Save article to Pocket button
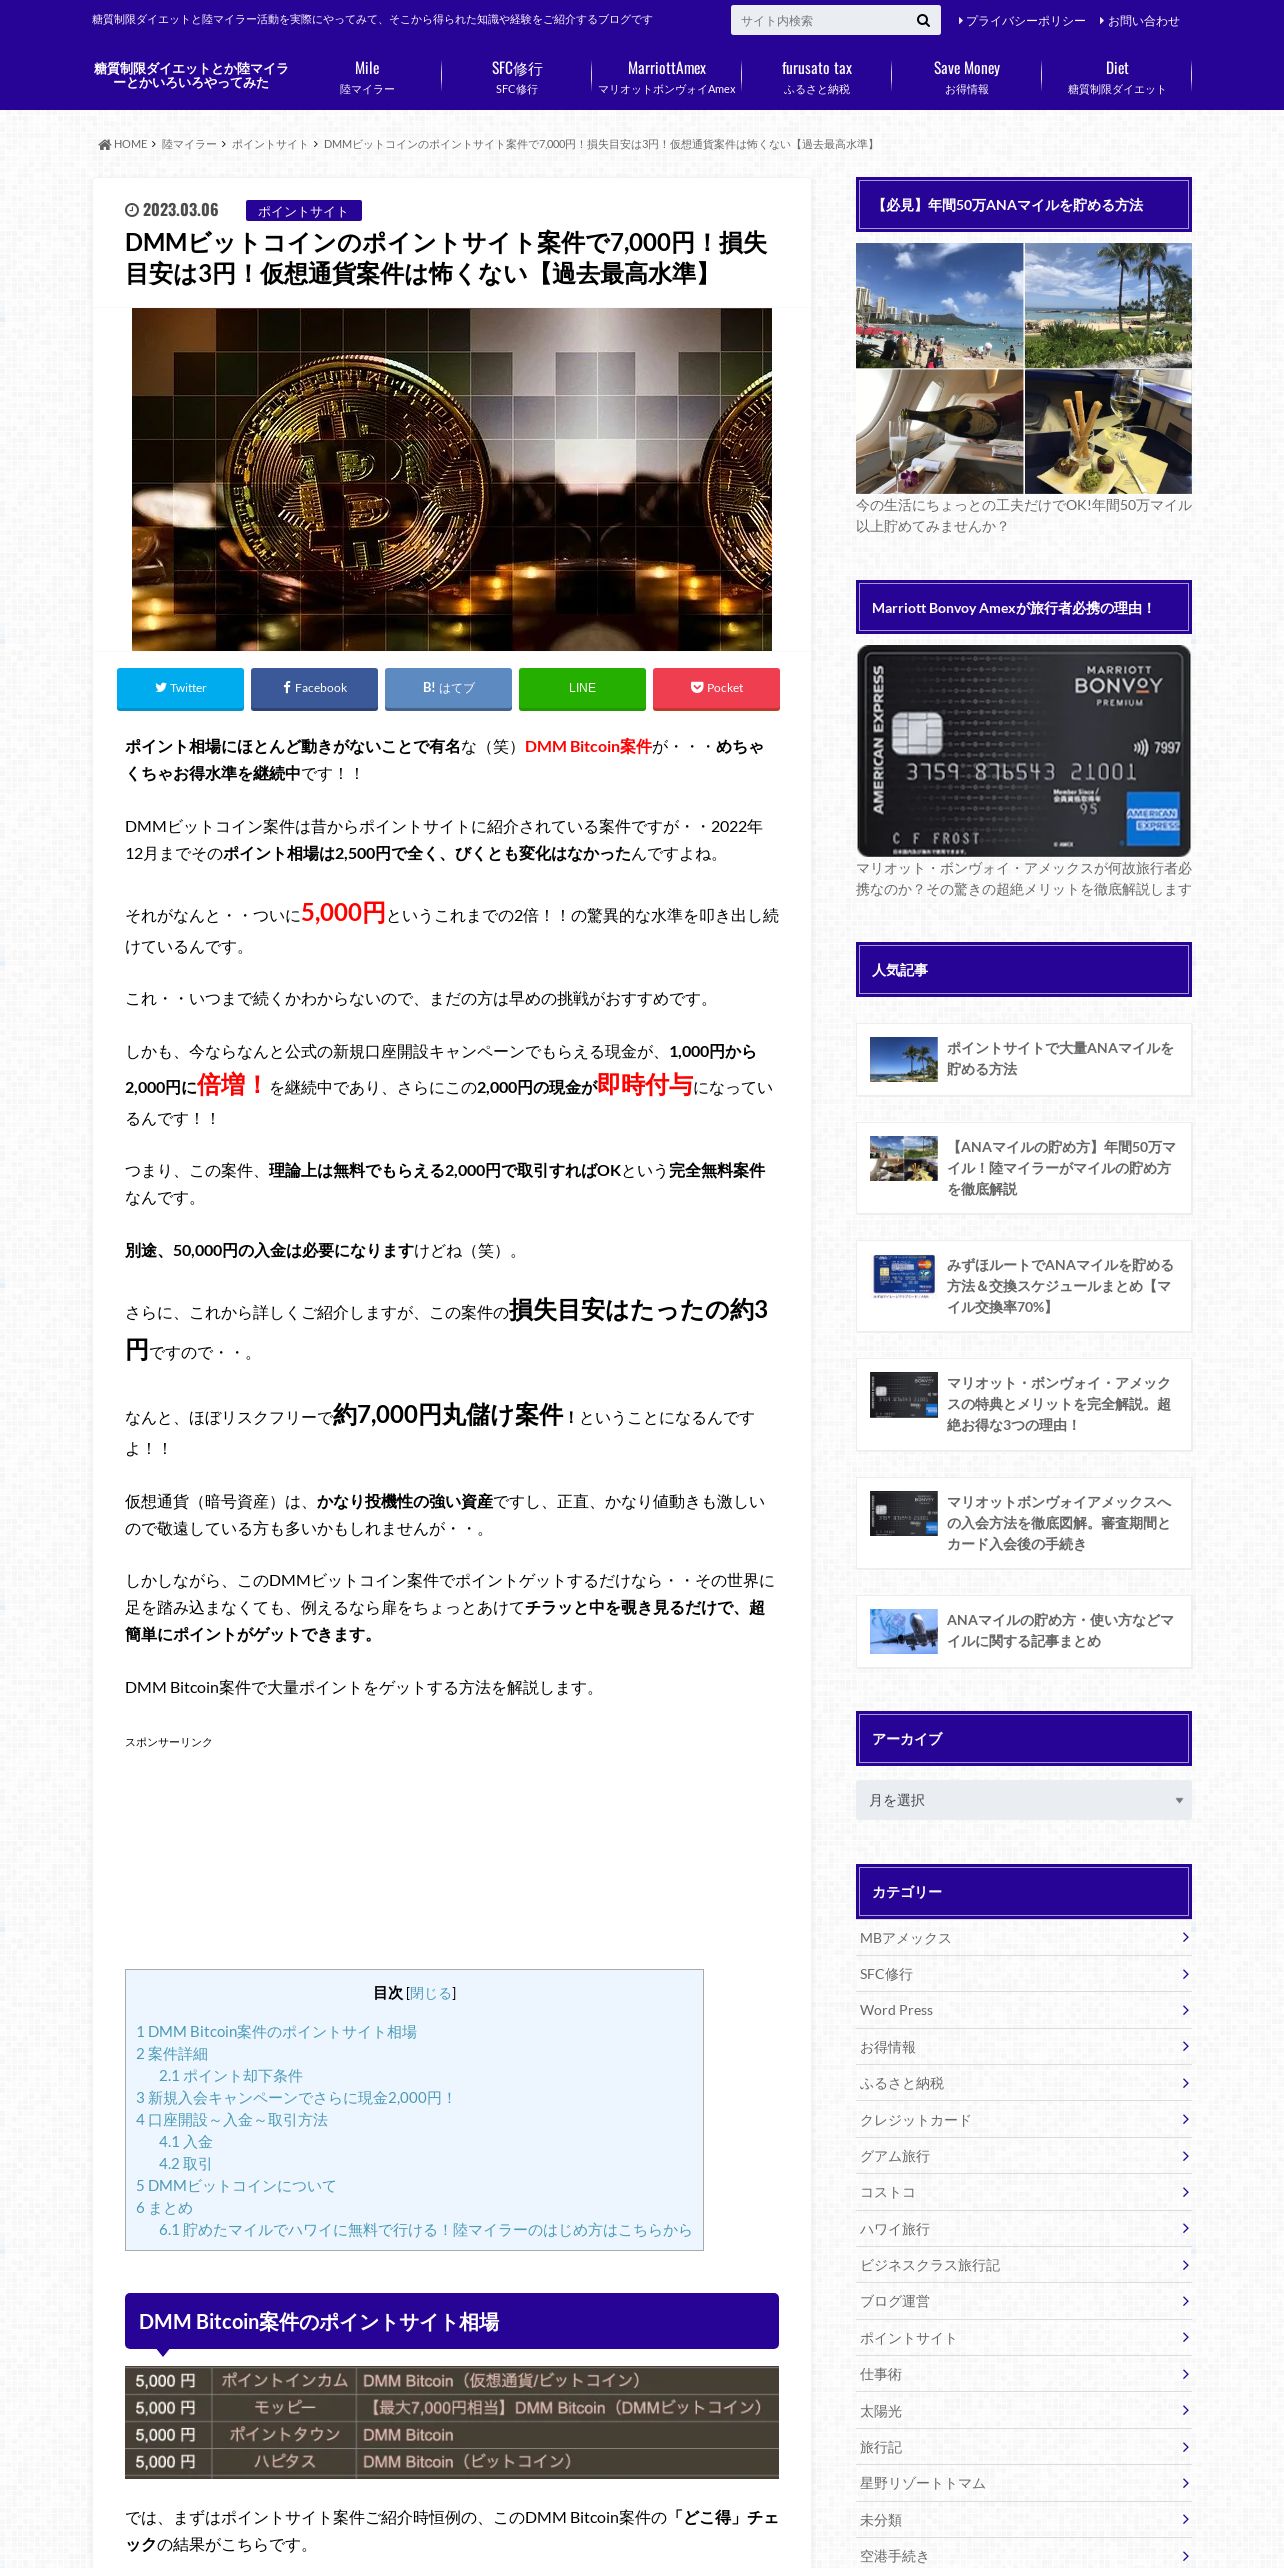Image resolution: width=1284 pixels, height=2568 pixels. [x=716, y=688]
